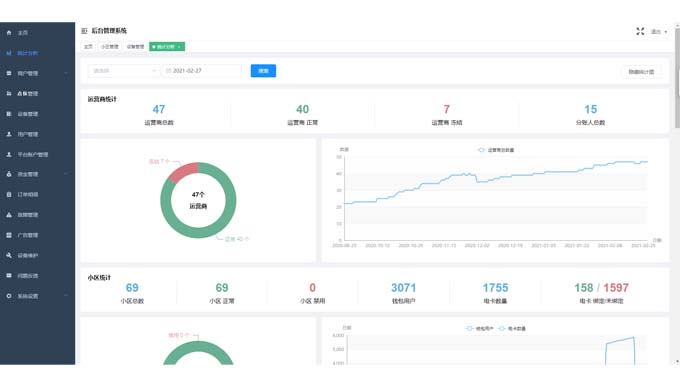680x383 pixels.
Task: Toggle the 电卡数量 legend series
Action: (x=512, y=328)
